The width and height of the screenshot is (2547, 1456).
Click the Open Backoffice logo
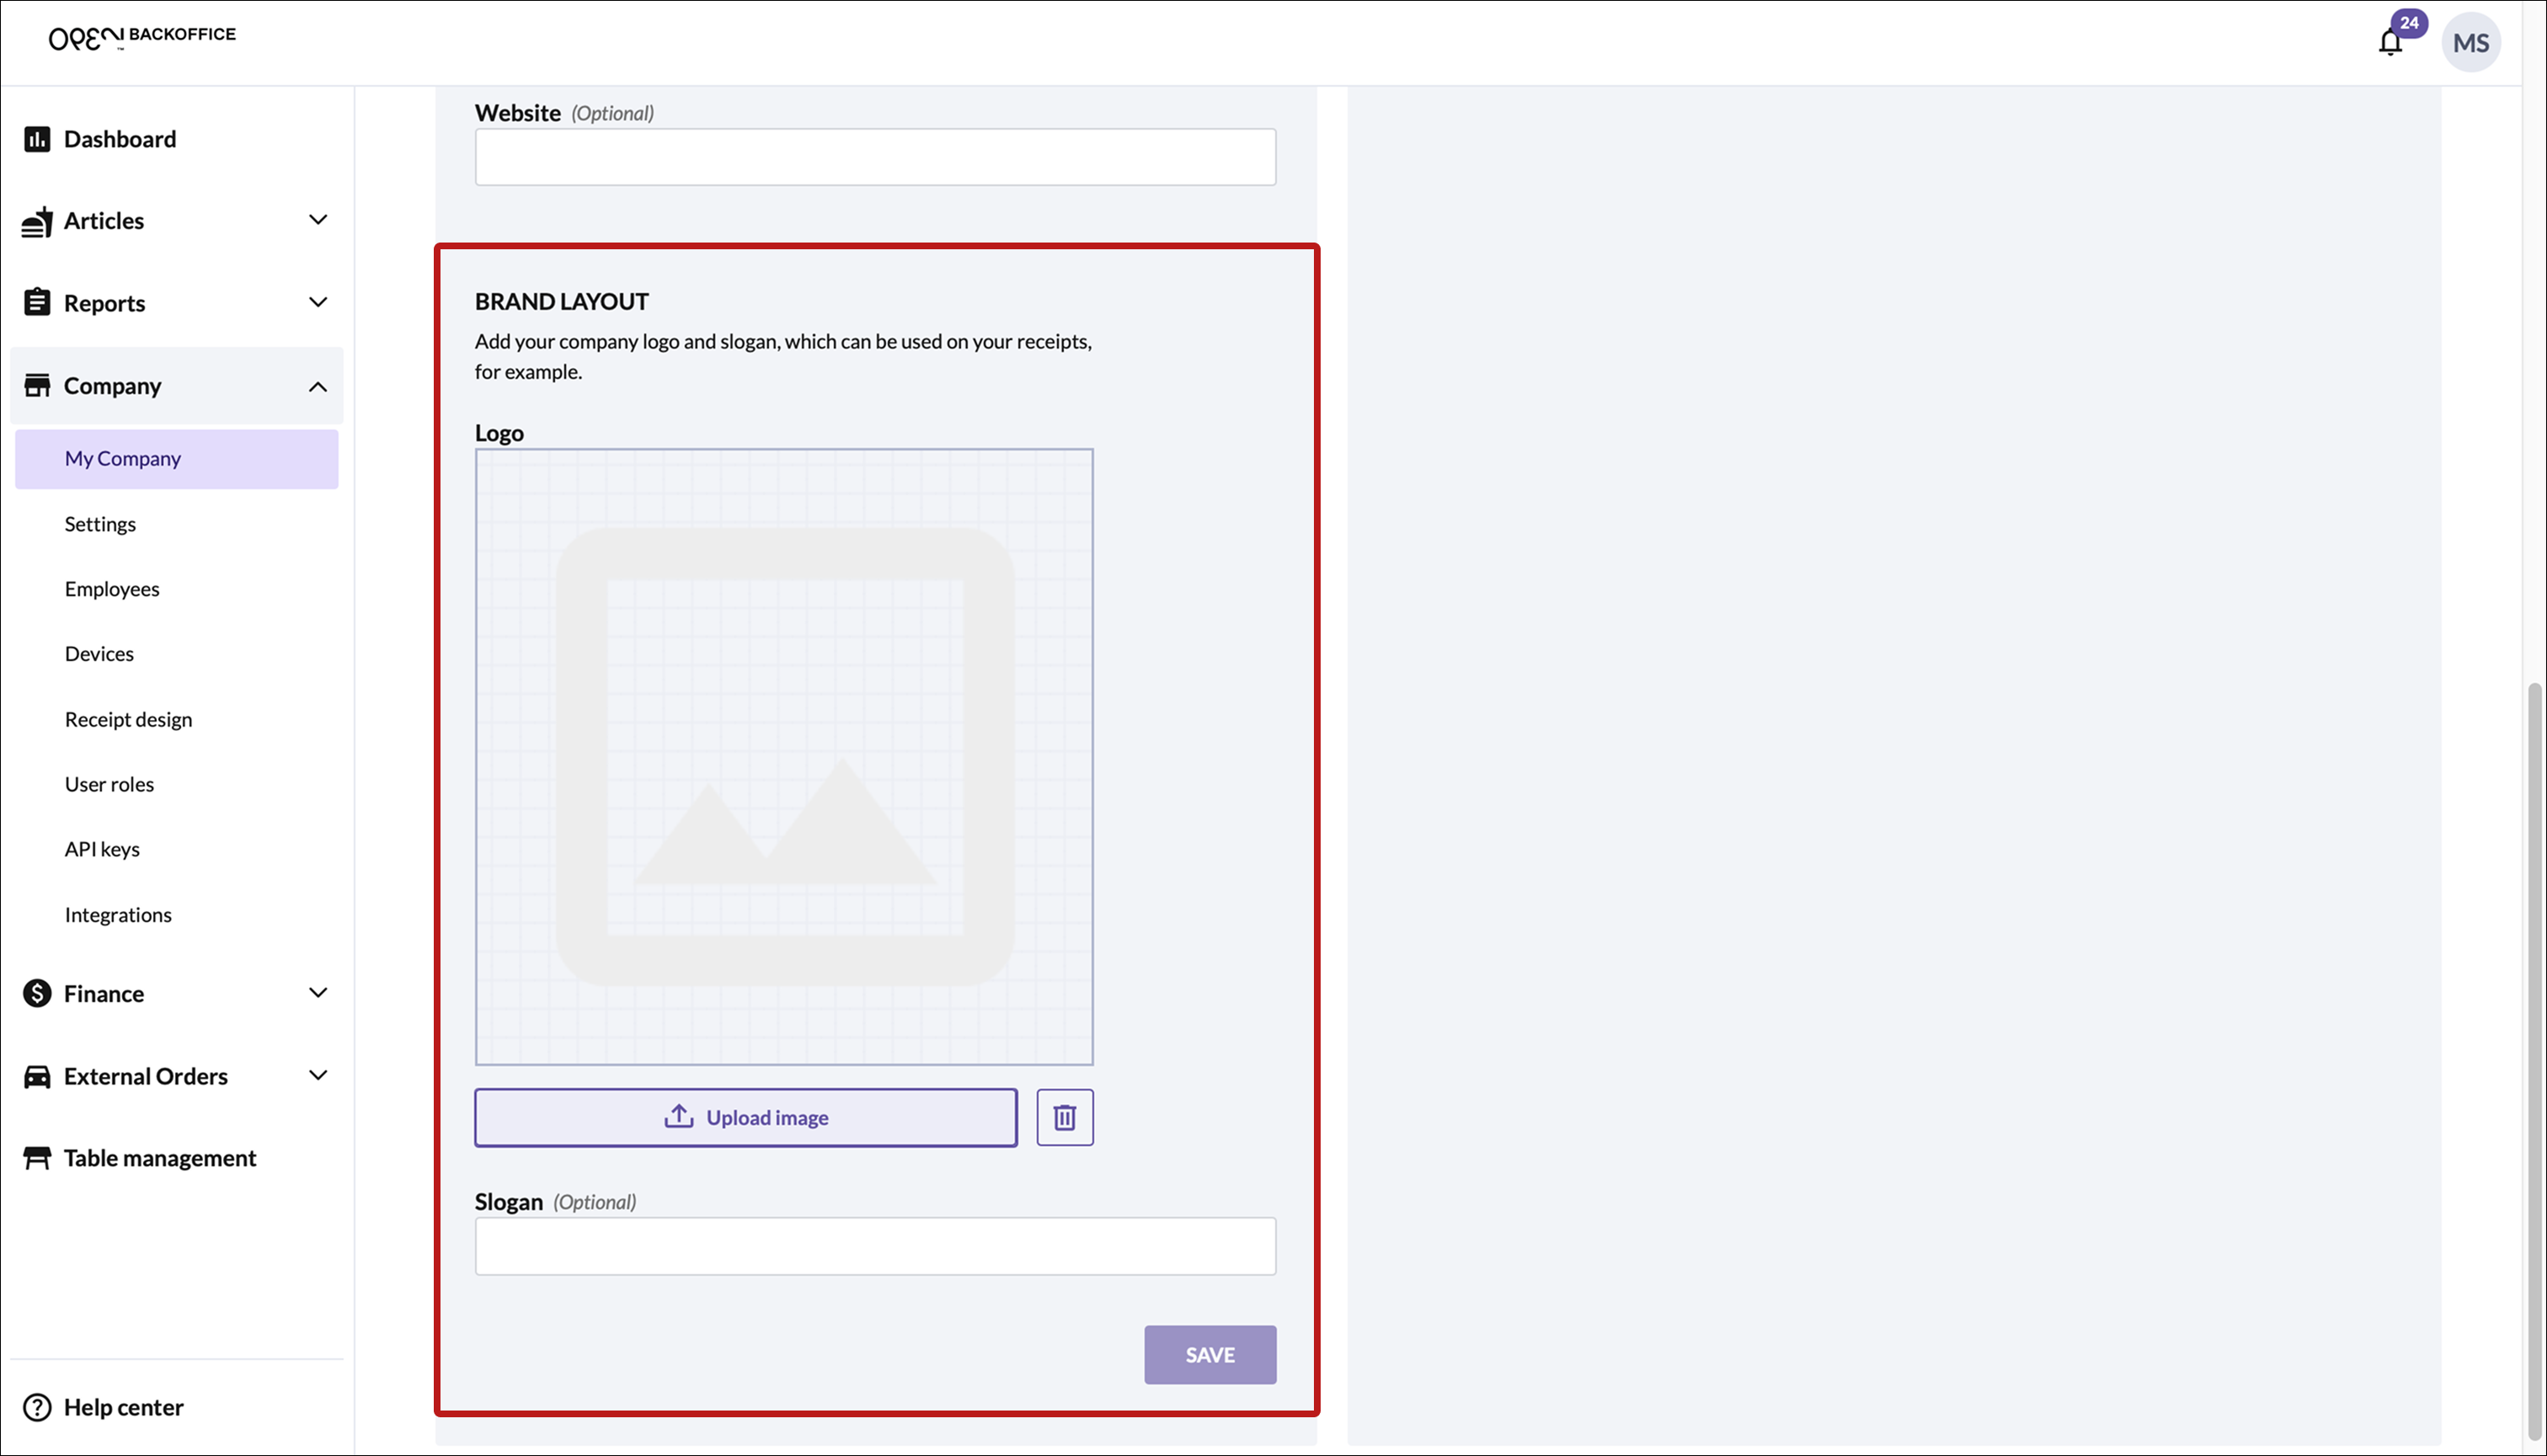(x=142, y=38)
